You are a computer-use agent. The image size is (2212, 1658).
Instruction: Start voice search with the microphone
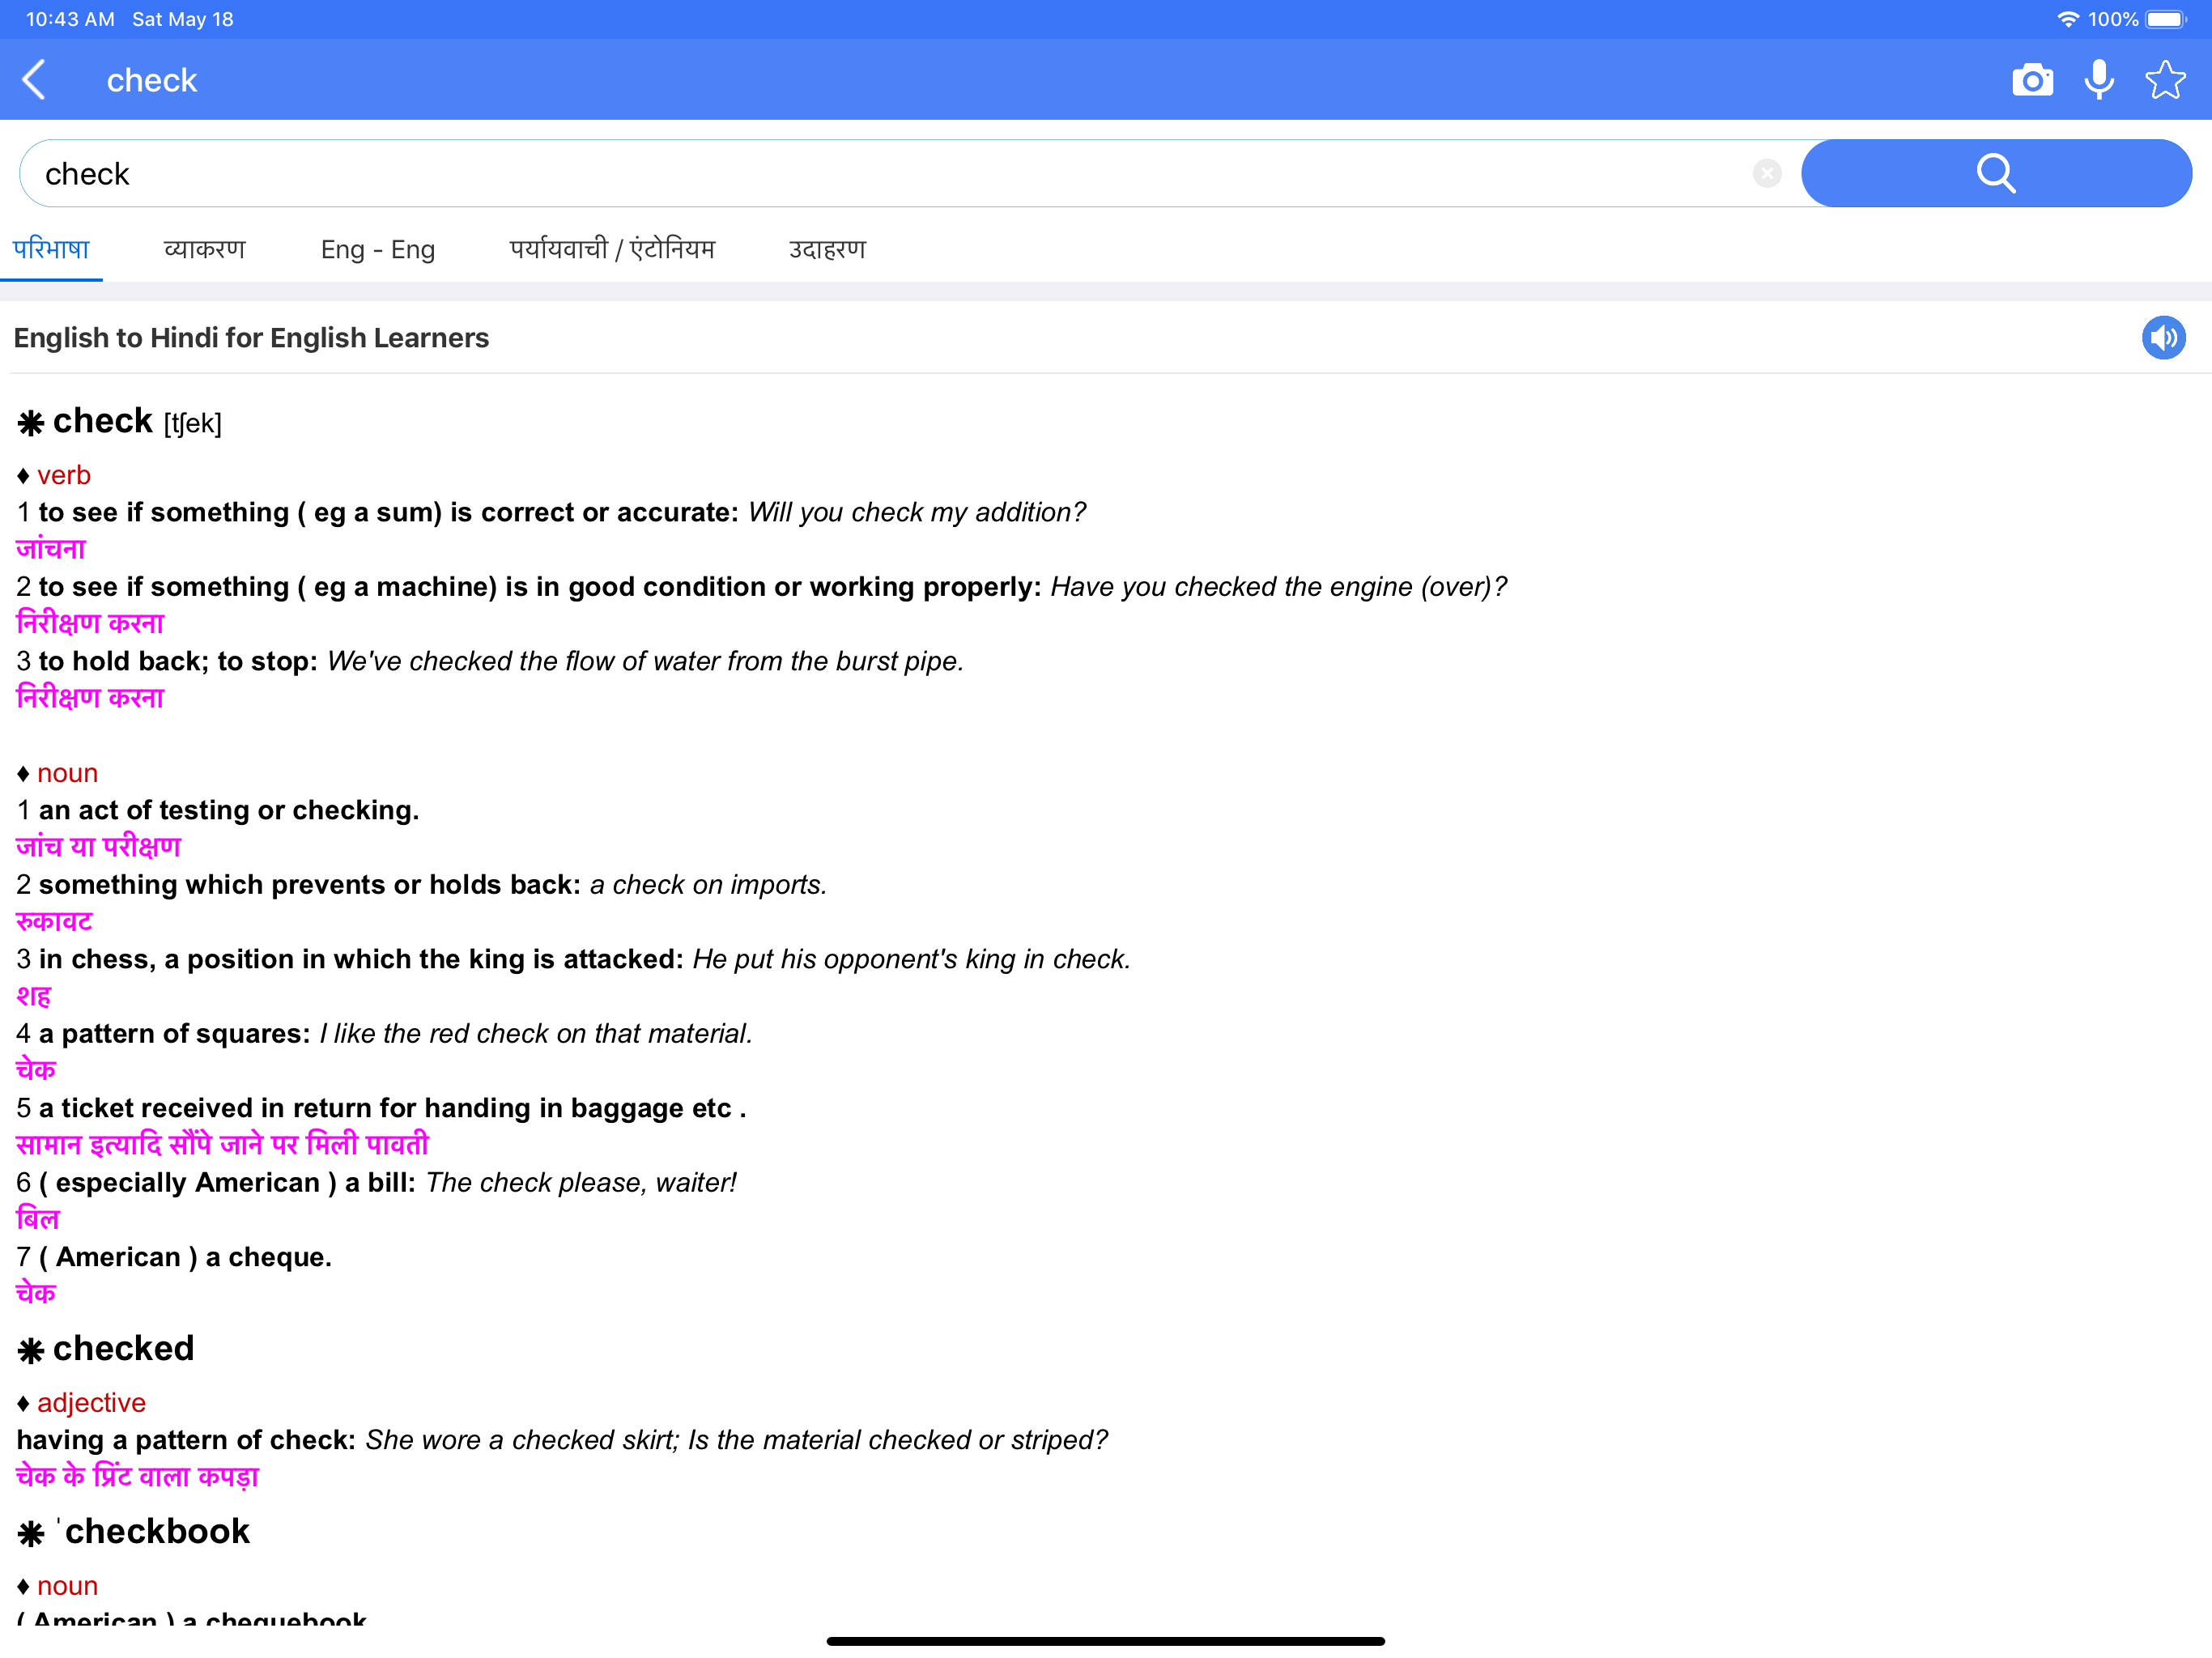2099,79
